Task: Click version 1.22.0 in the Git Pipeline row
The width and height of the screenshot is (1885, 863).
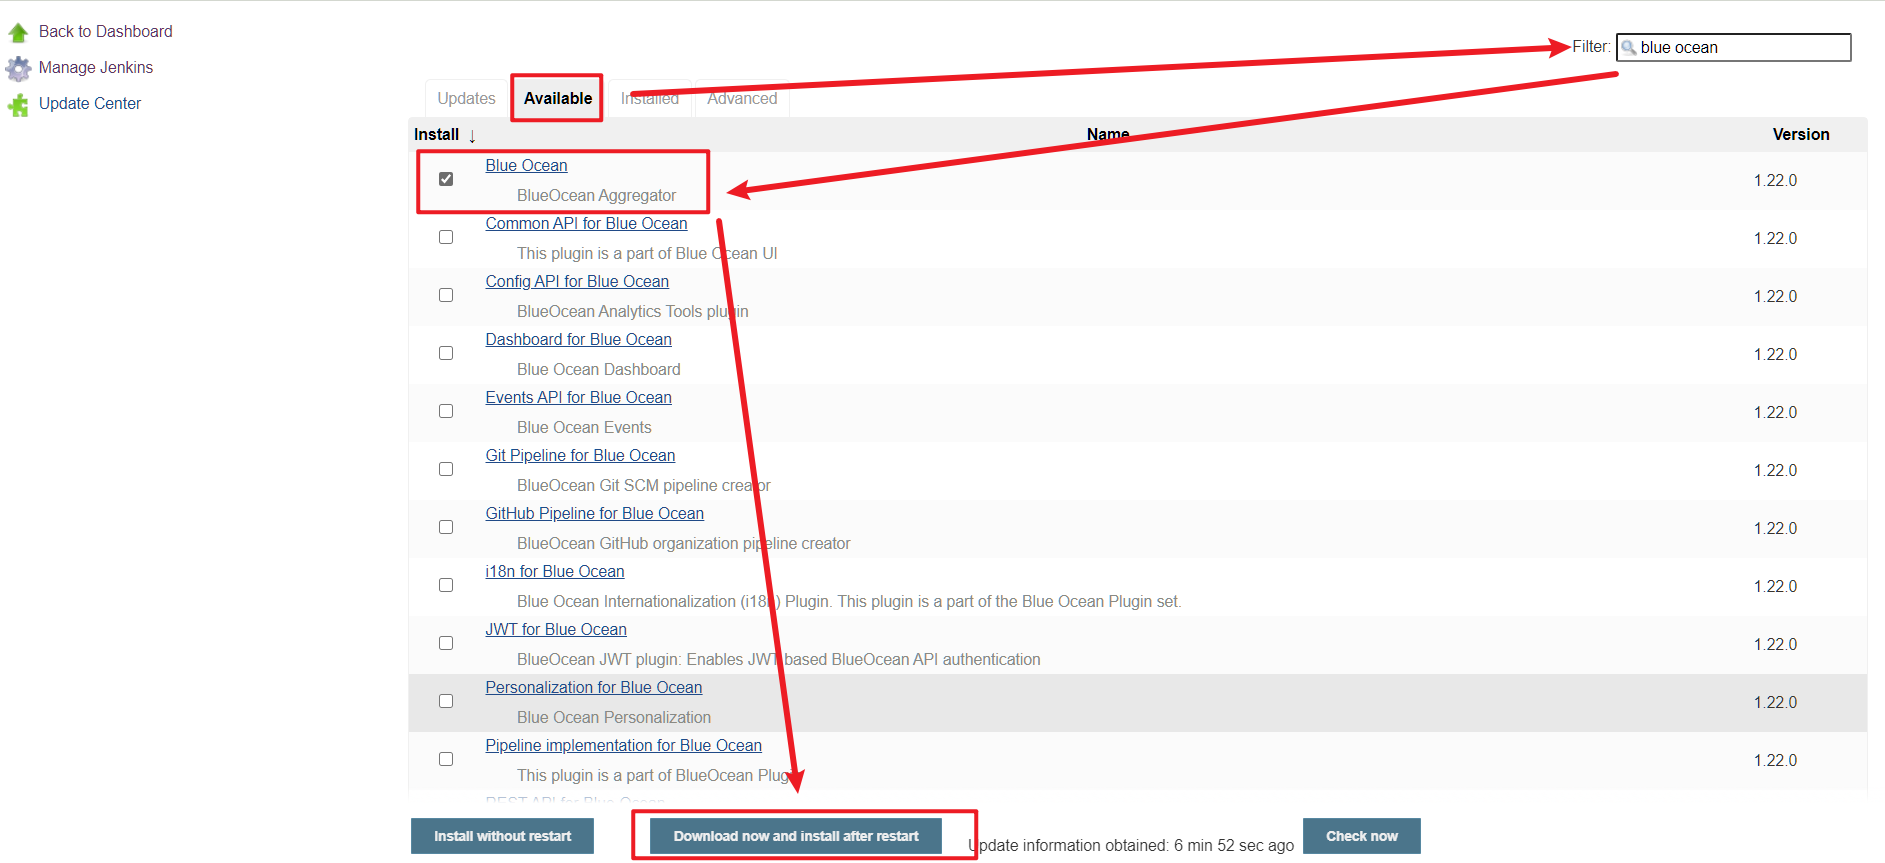Action: [1775, 471]
